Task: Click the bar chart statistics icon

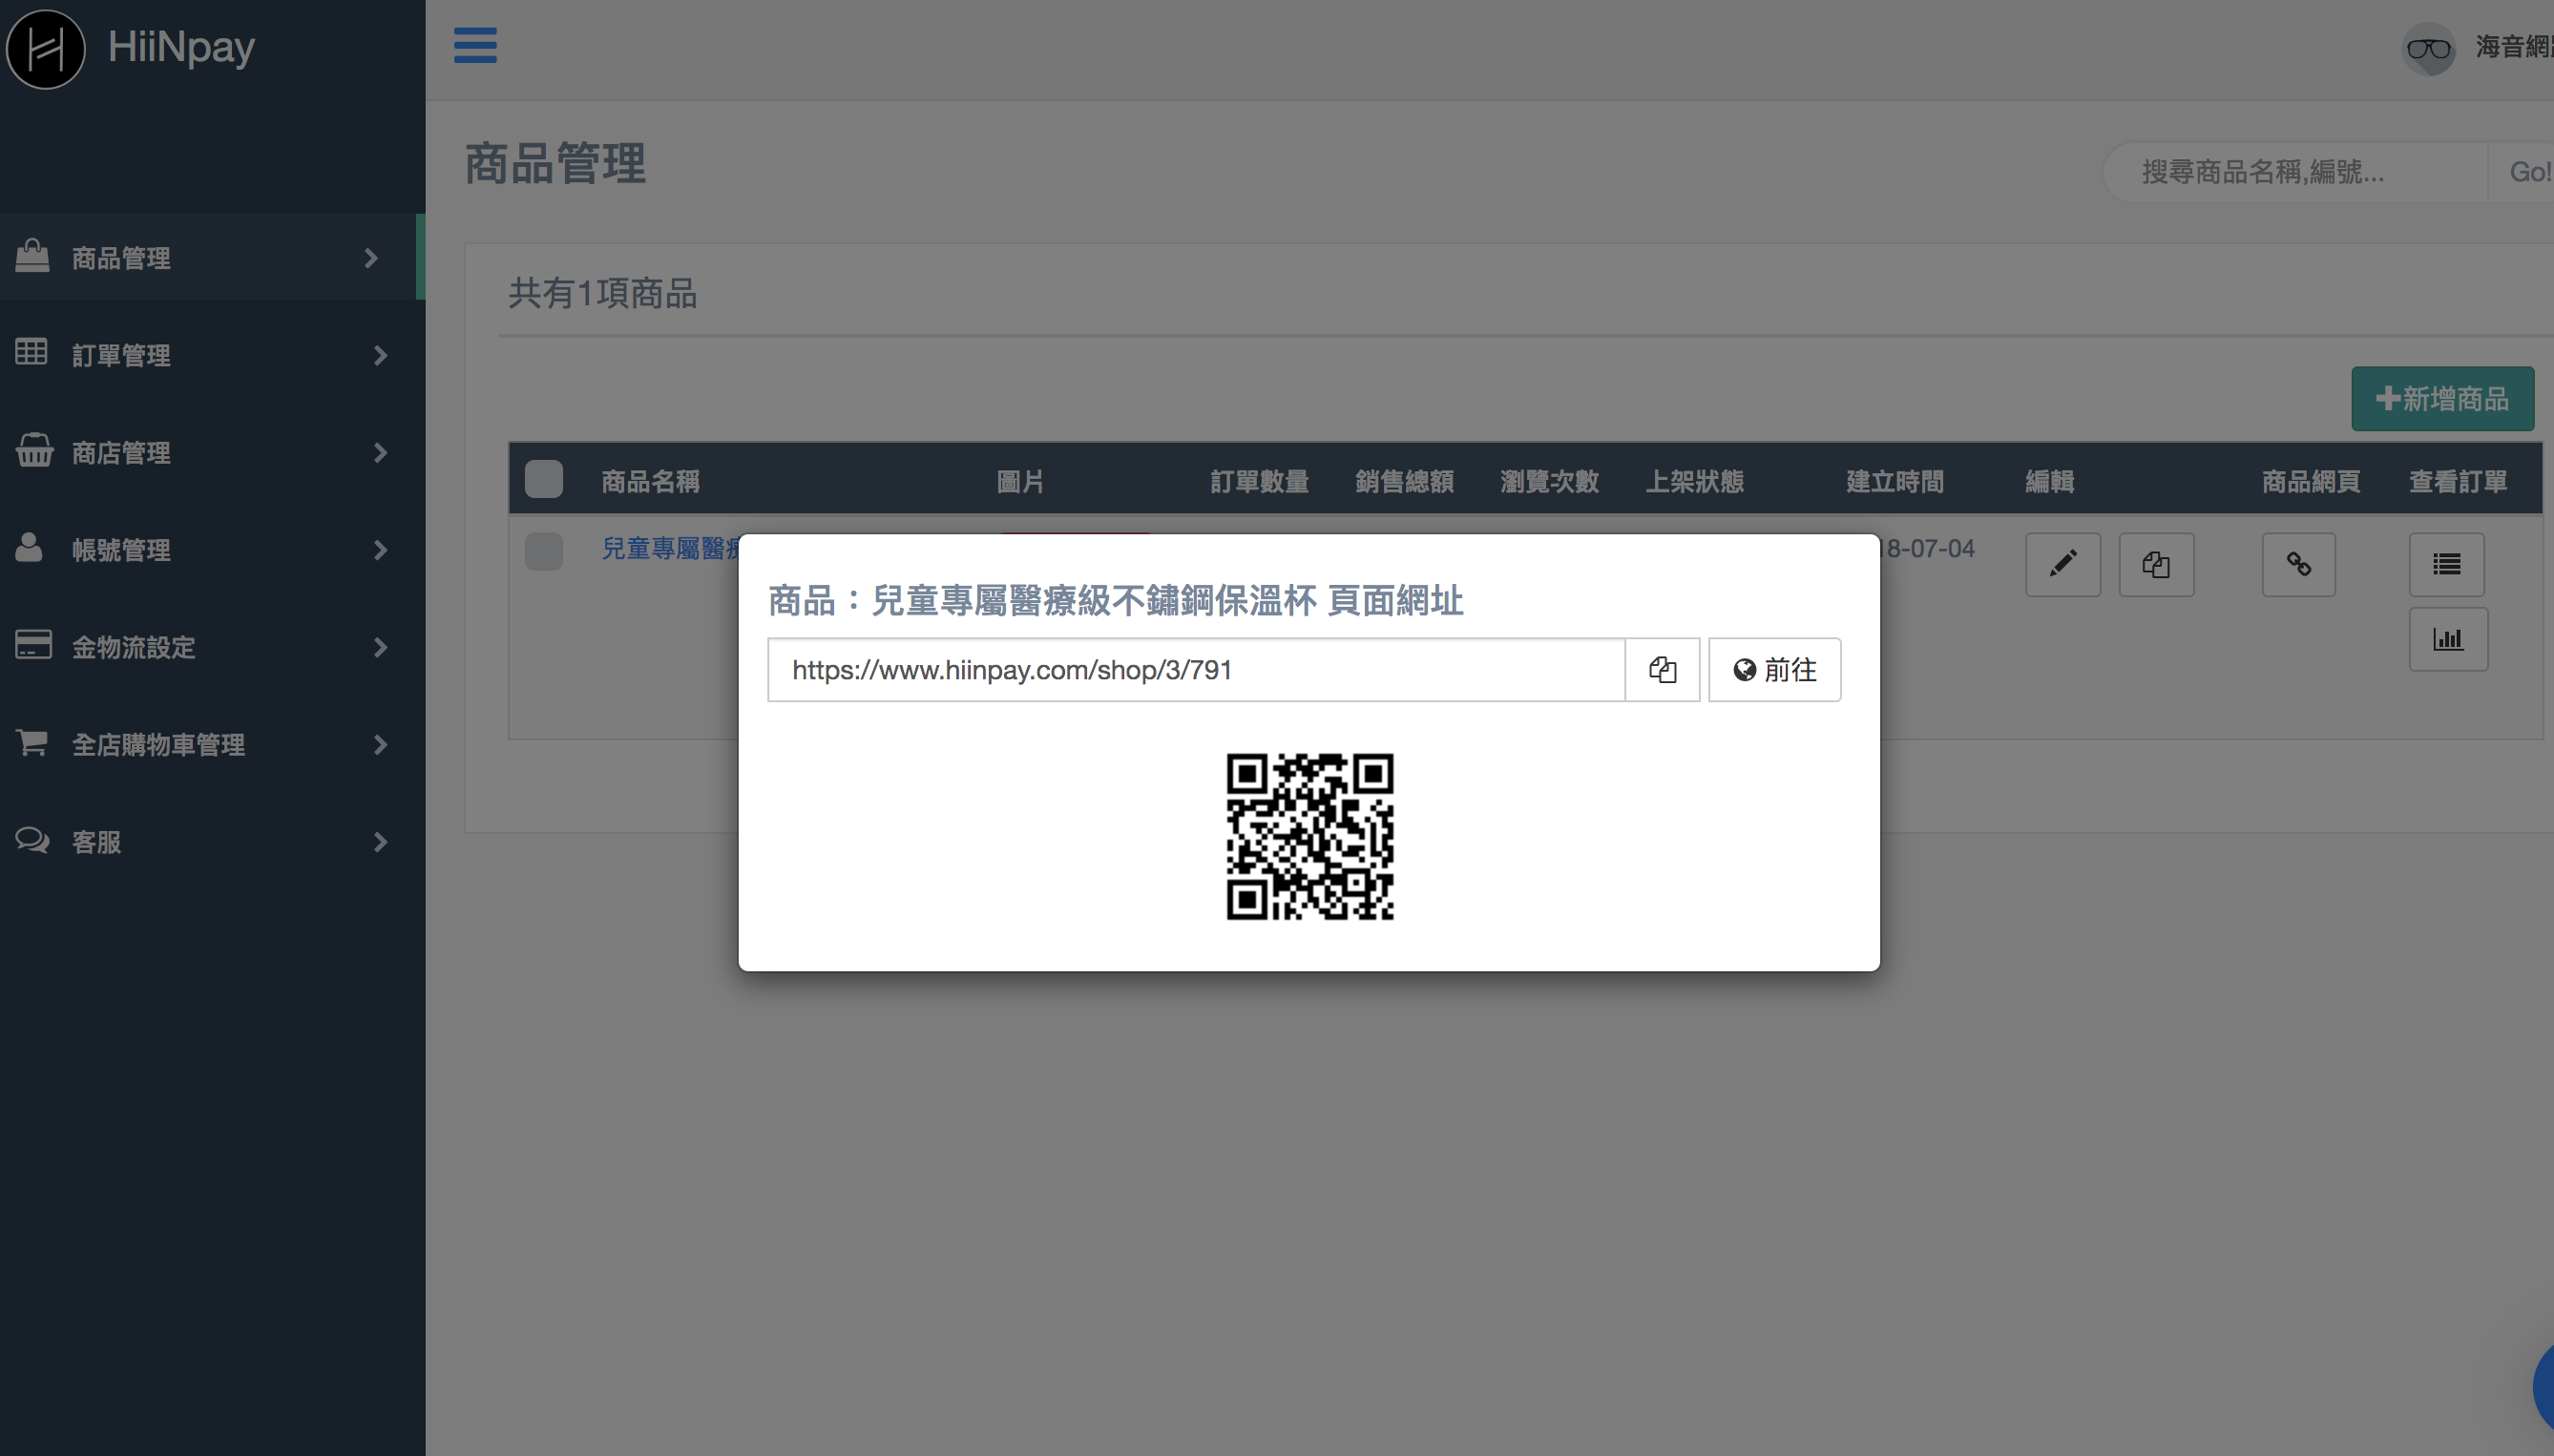Action: click(2448, 639)
